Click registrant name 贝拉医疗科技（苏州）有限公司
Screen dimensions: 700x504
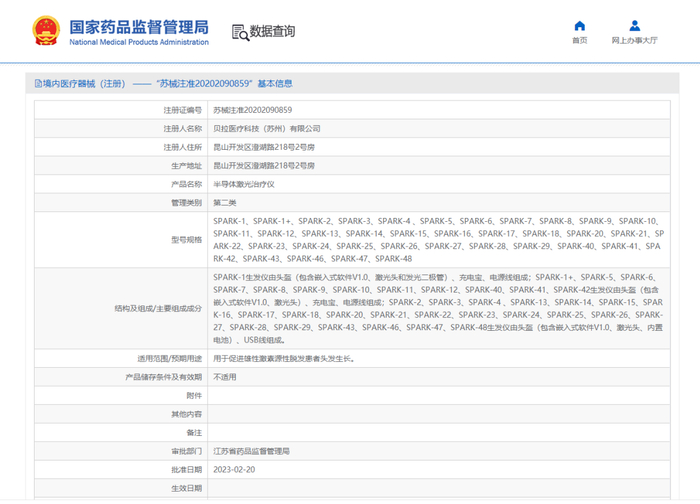pyautogui.click(x=267, y=128)
